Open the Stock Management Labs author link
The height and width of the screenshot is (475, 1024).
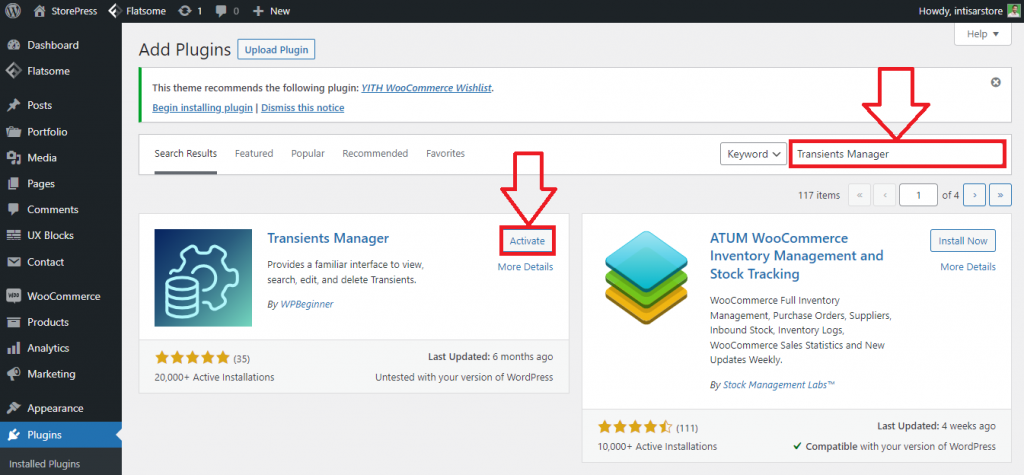click(x=779, y=385)
